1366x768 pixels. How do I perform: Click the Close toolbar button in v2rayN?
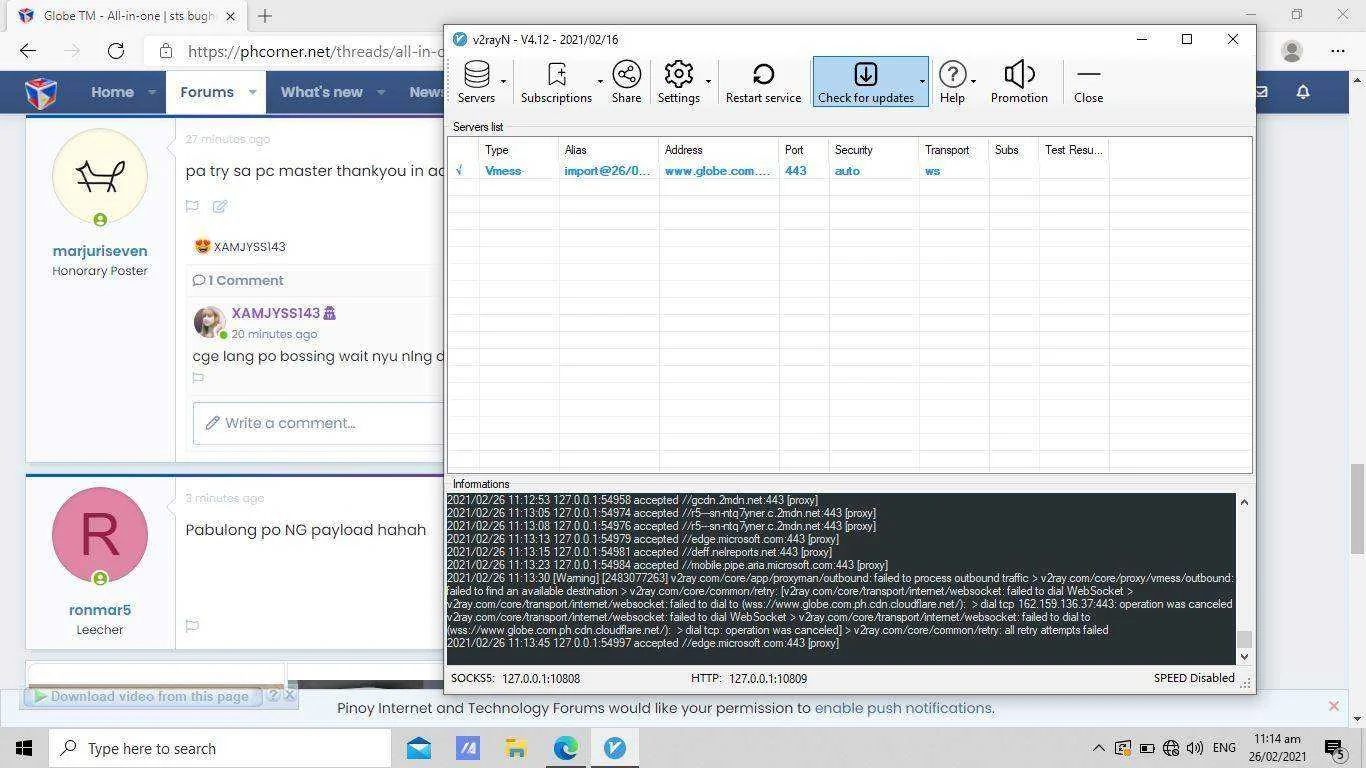click(1088, 82)
